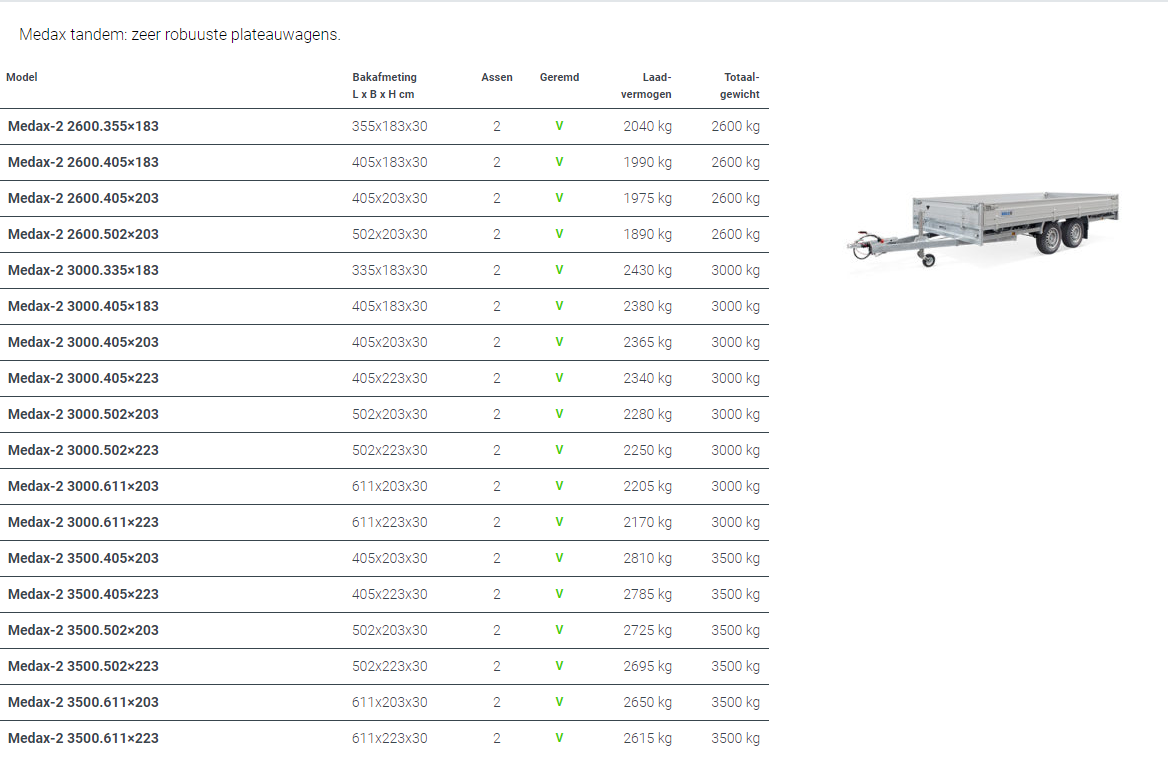Click the green check for Medax-2 3000.405×223

click(x=559, y=378)
